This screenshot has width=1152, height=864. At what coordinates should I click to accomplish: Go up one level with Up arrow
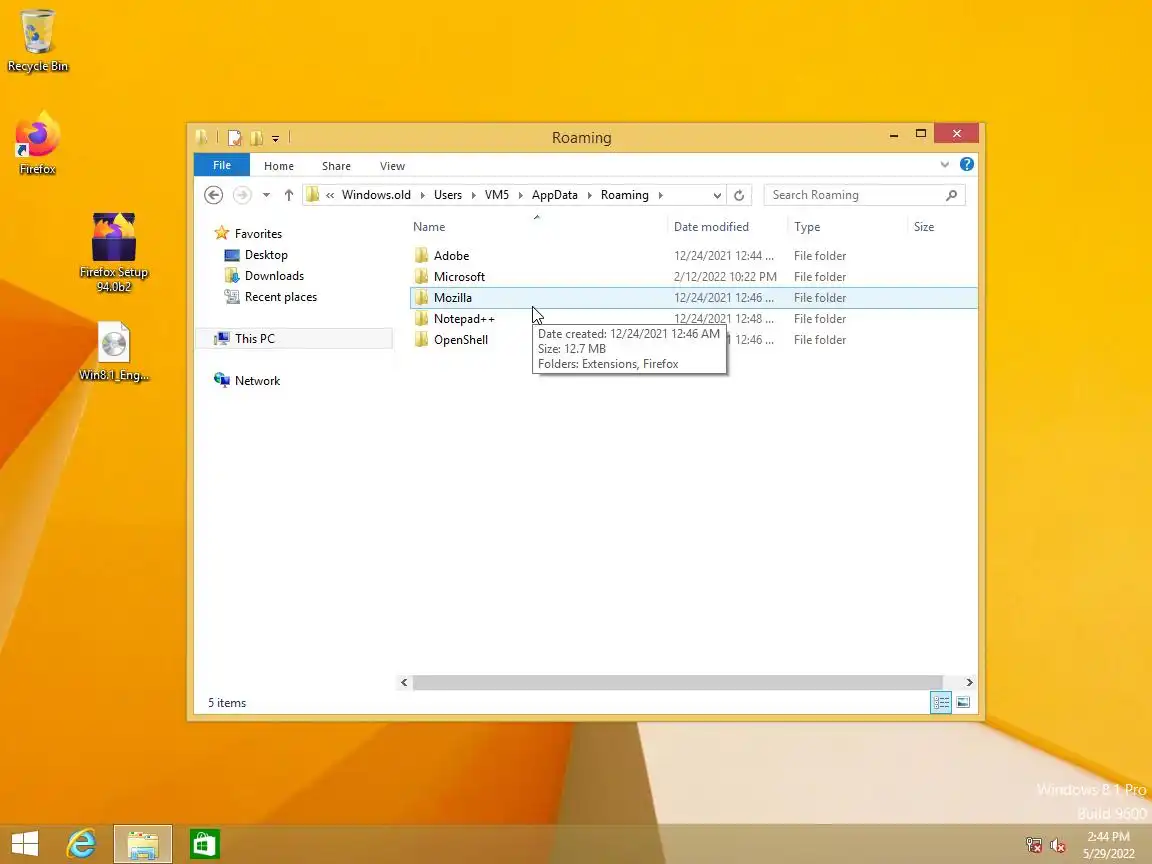[x=289, y=195]
